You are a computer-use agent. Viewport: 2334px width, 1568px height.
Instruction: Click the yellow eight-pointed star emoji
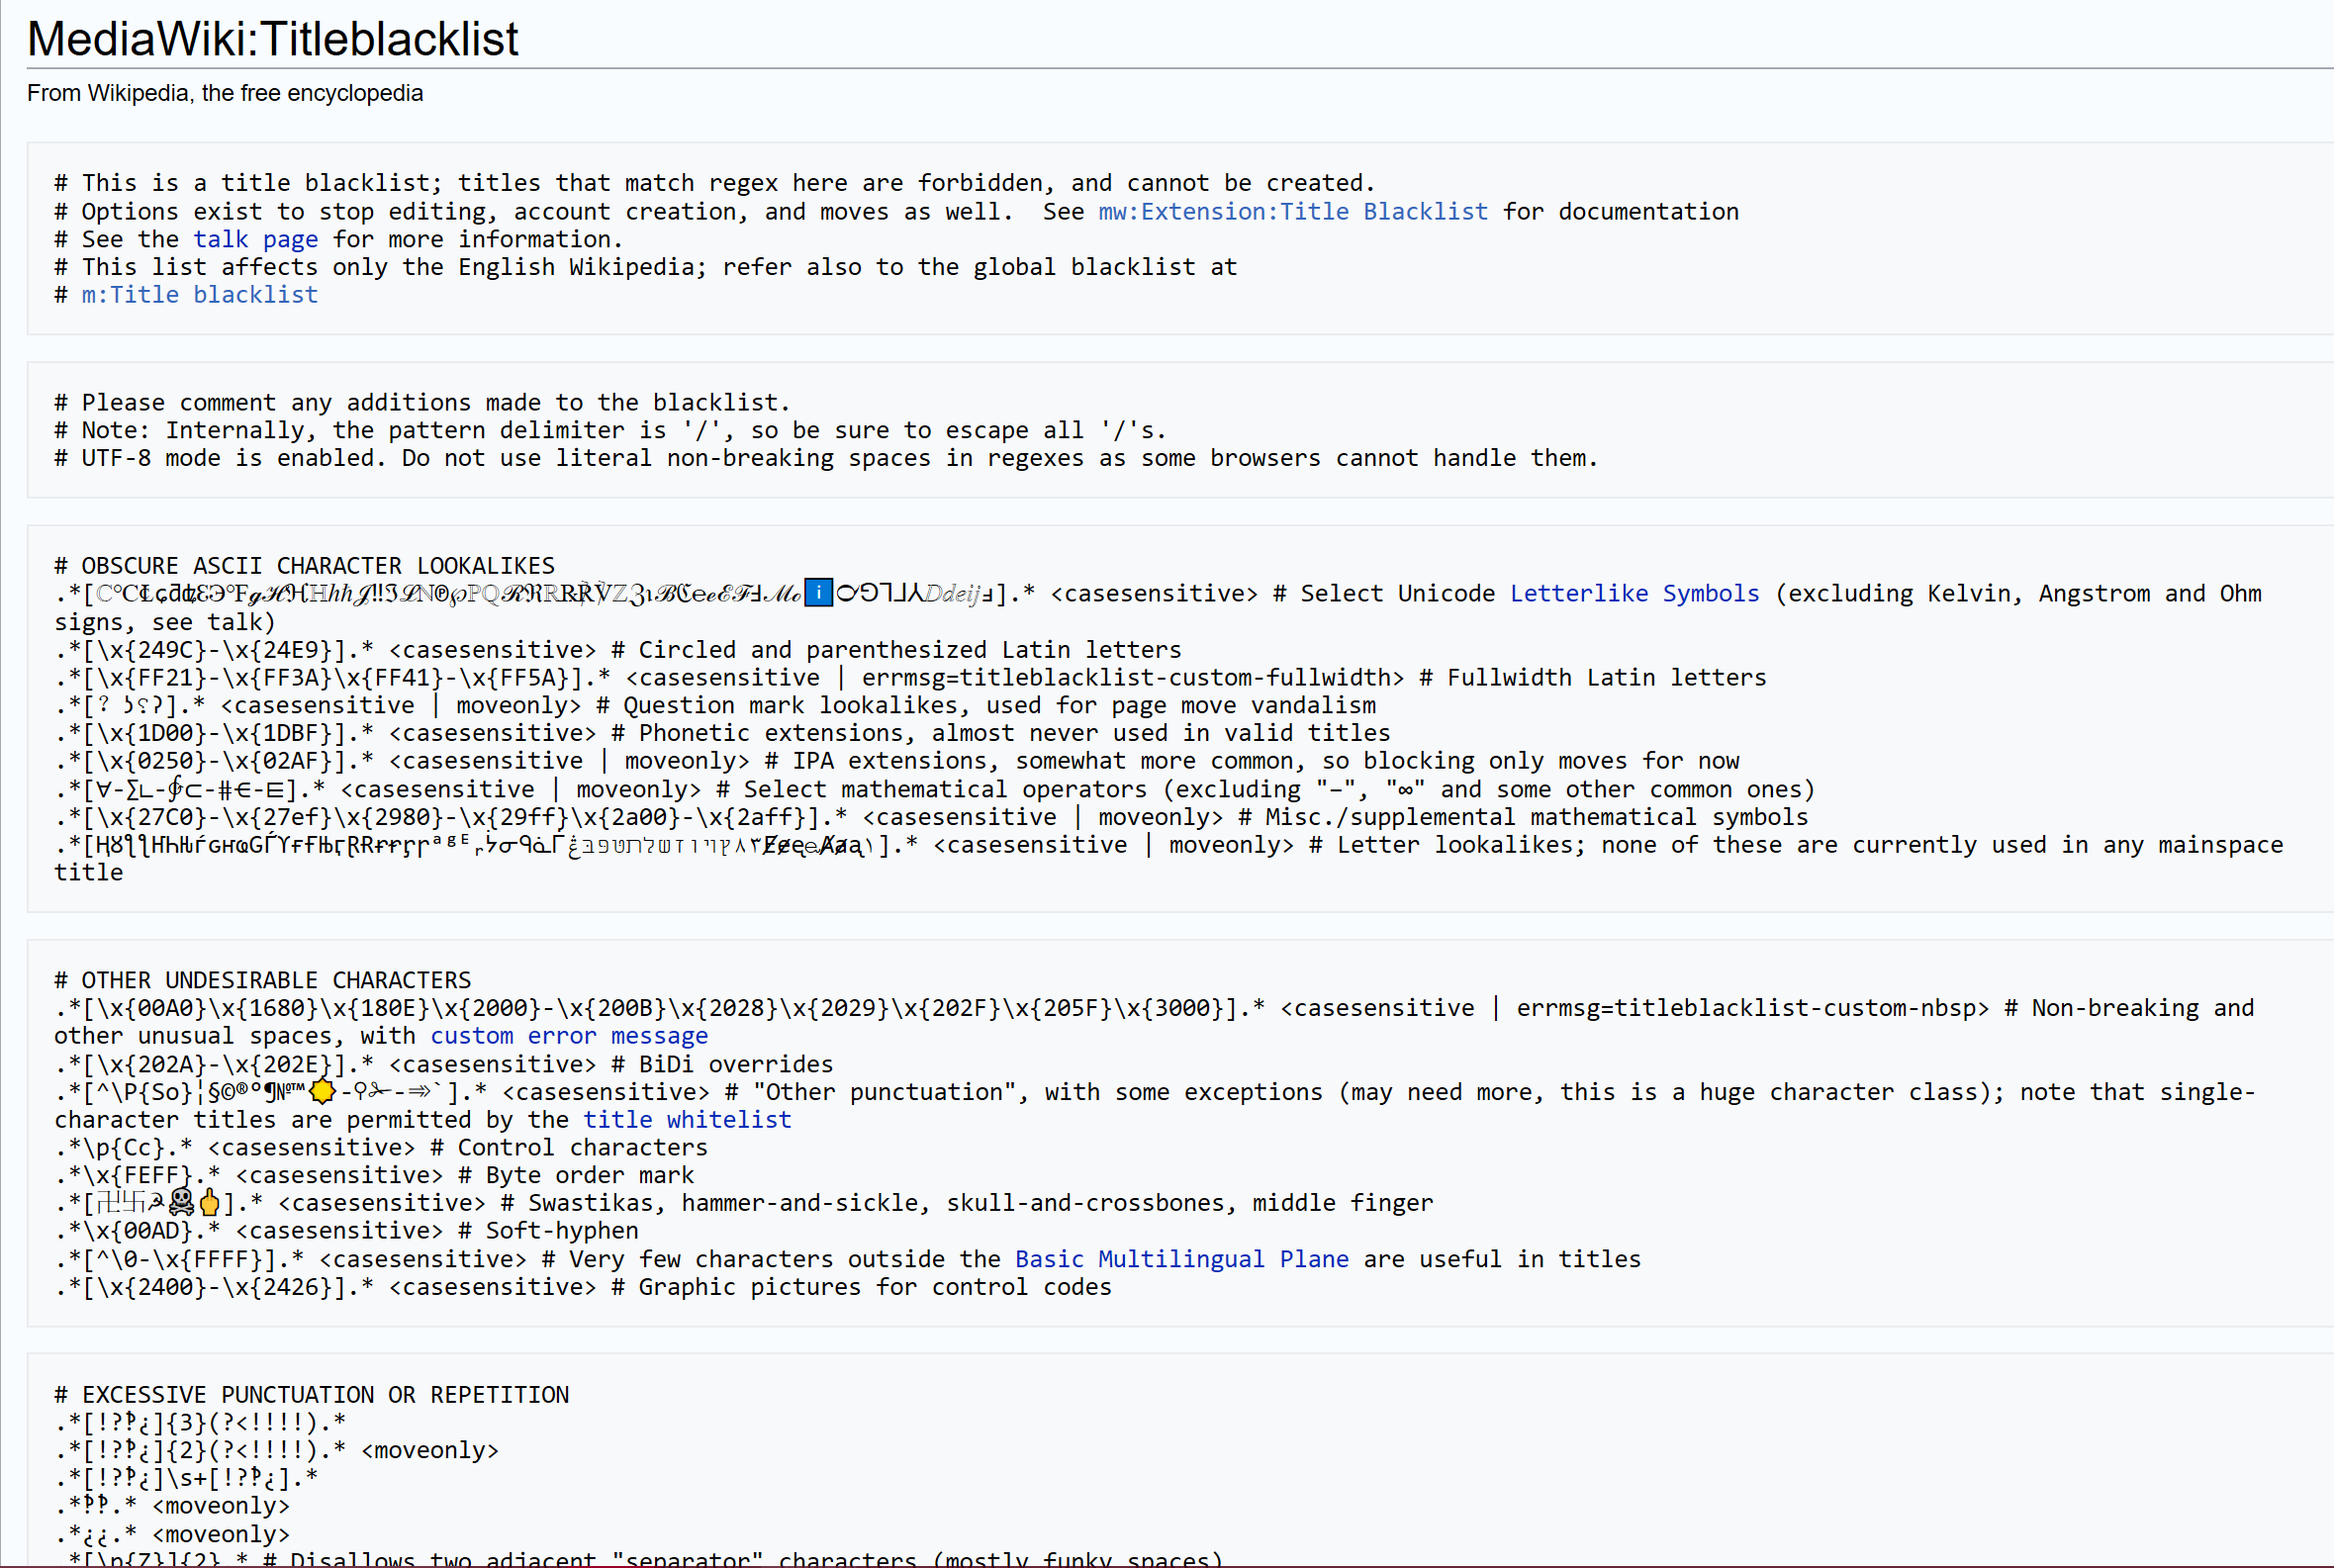pos(323,1091)
